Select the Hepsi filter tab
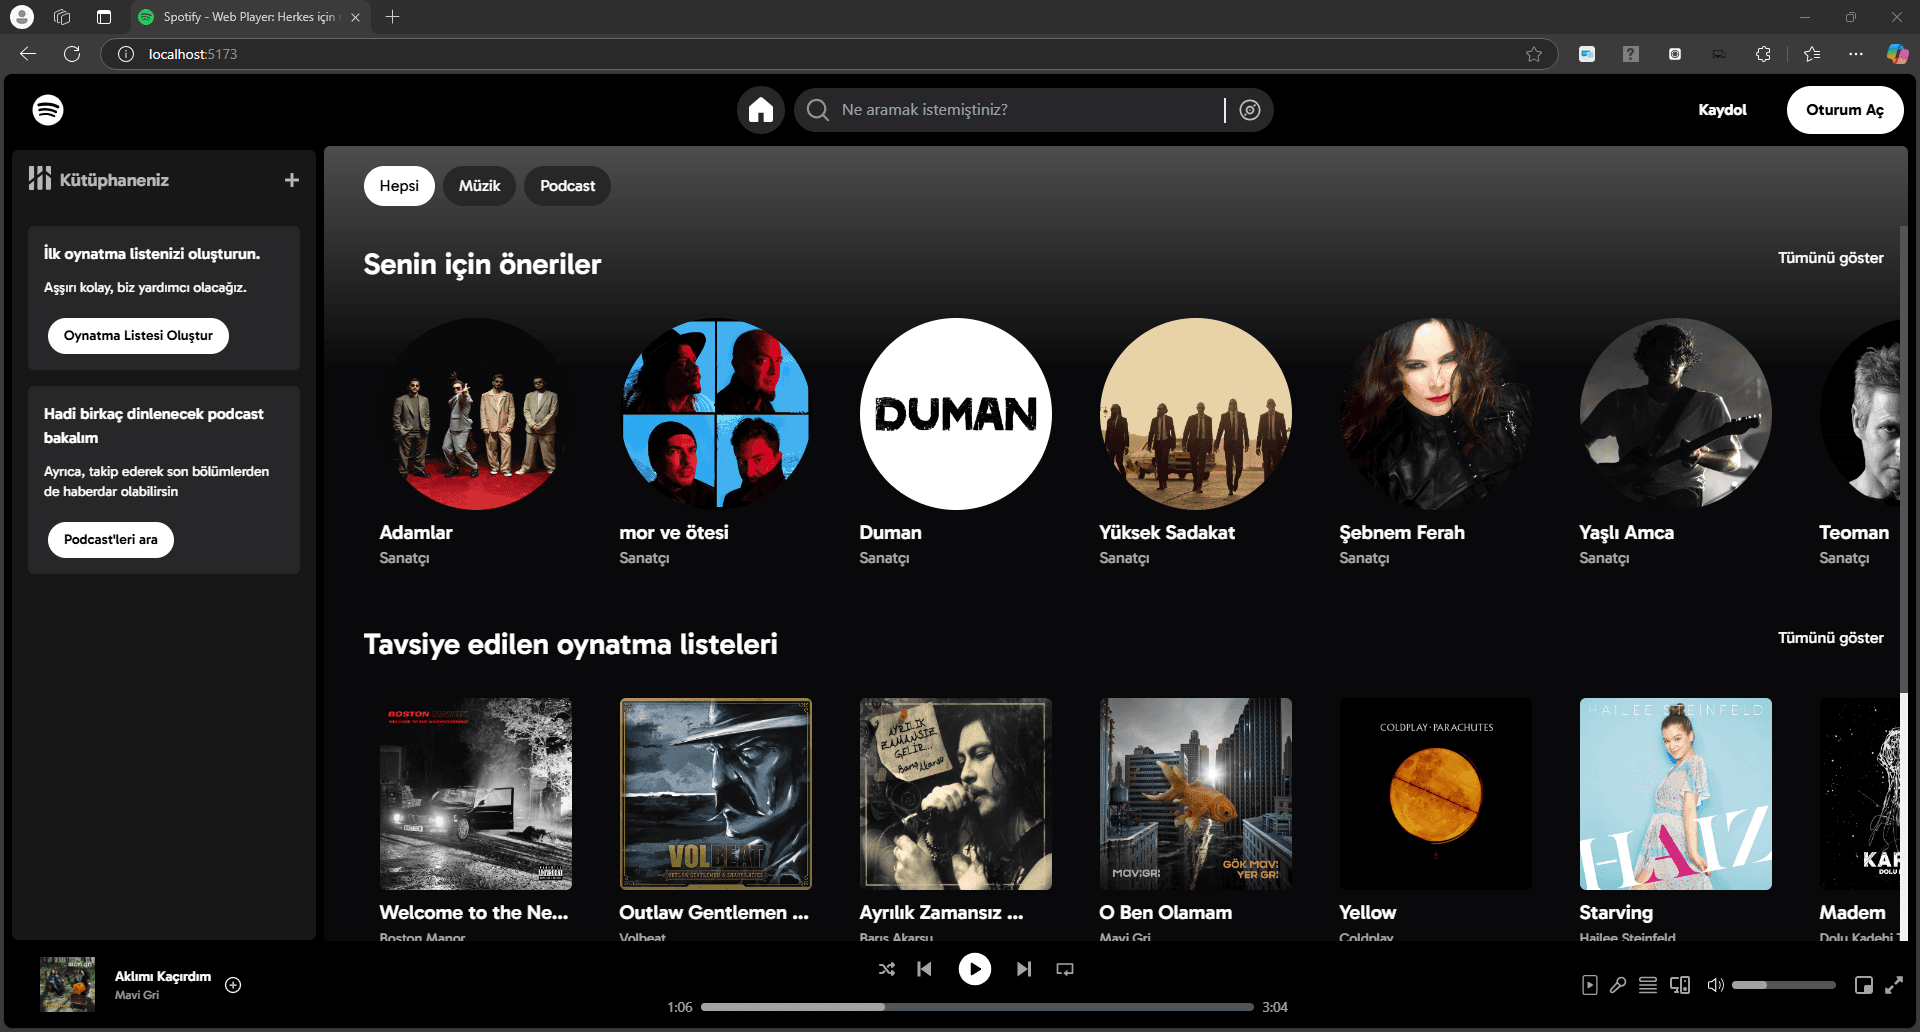The height and width of the screenshot is (1032, 1920). point(399,186)
